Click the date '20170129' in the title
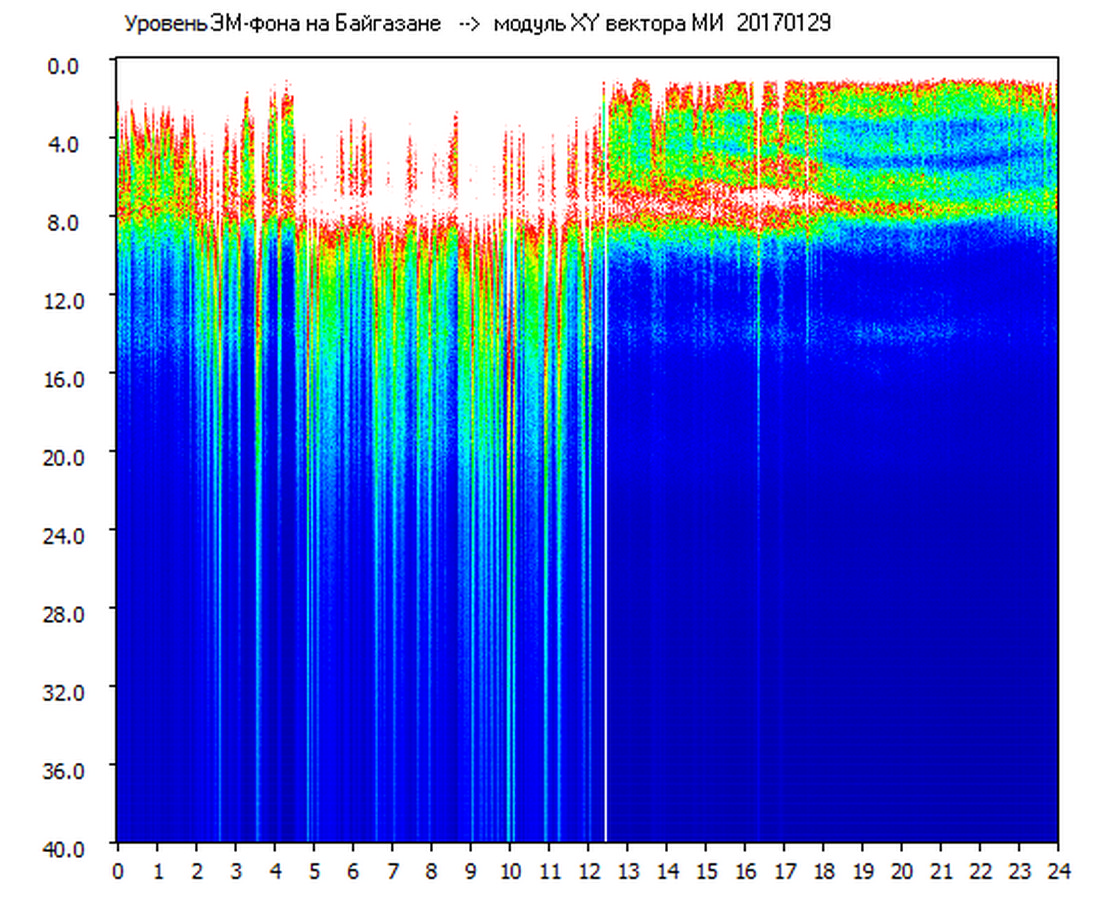Viewport: 1096px width, 900px height. [x=783, y=24]
